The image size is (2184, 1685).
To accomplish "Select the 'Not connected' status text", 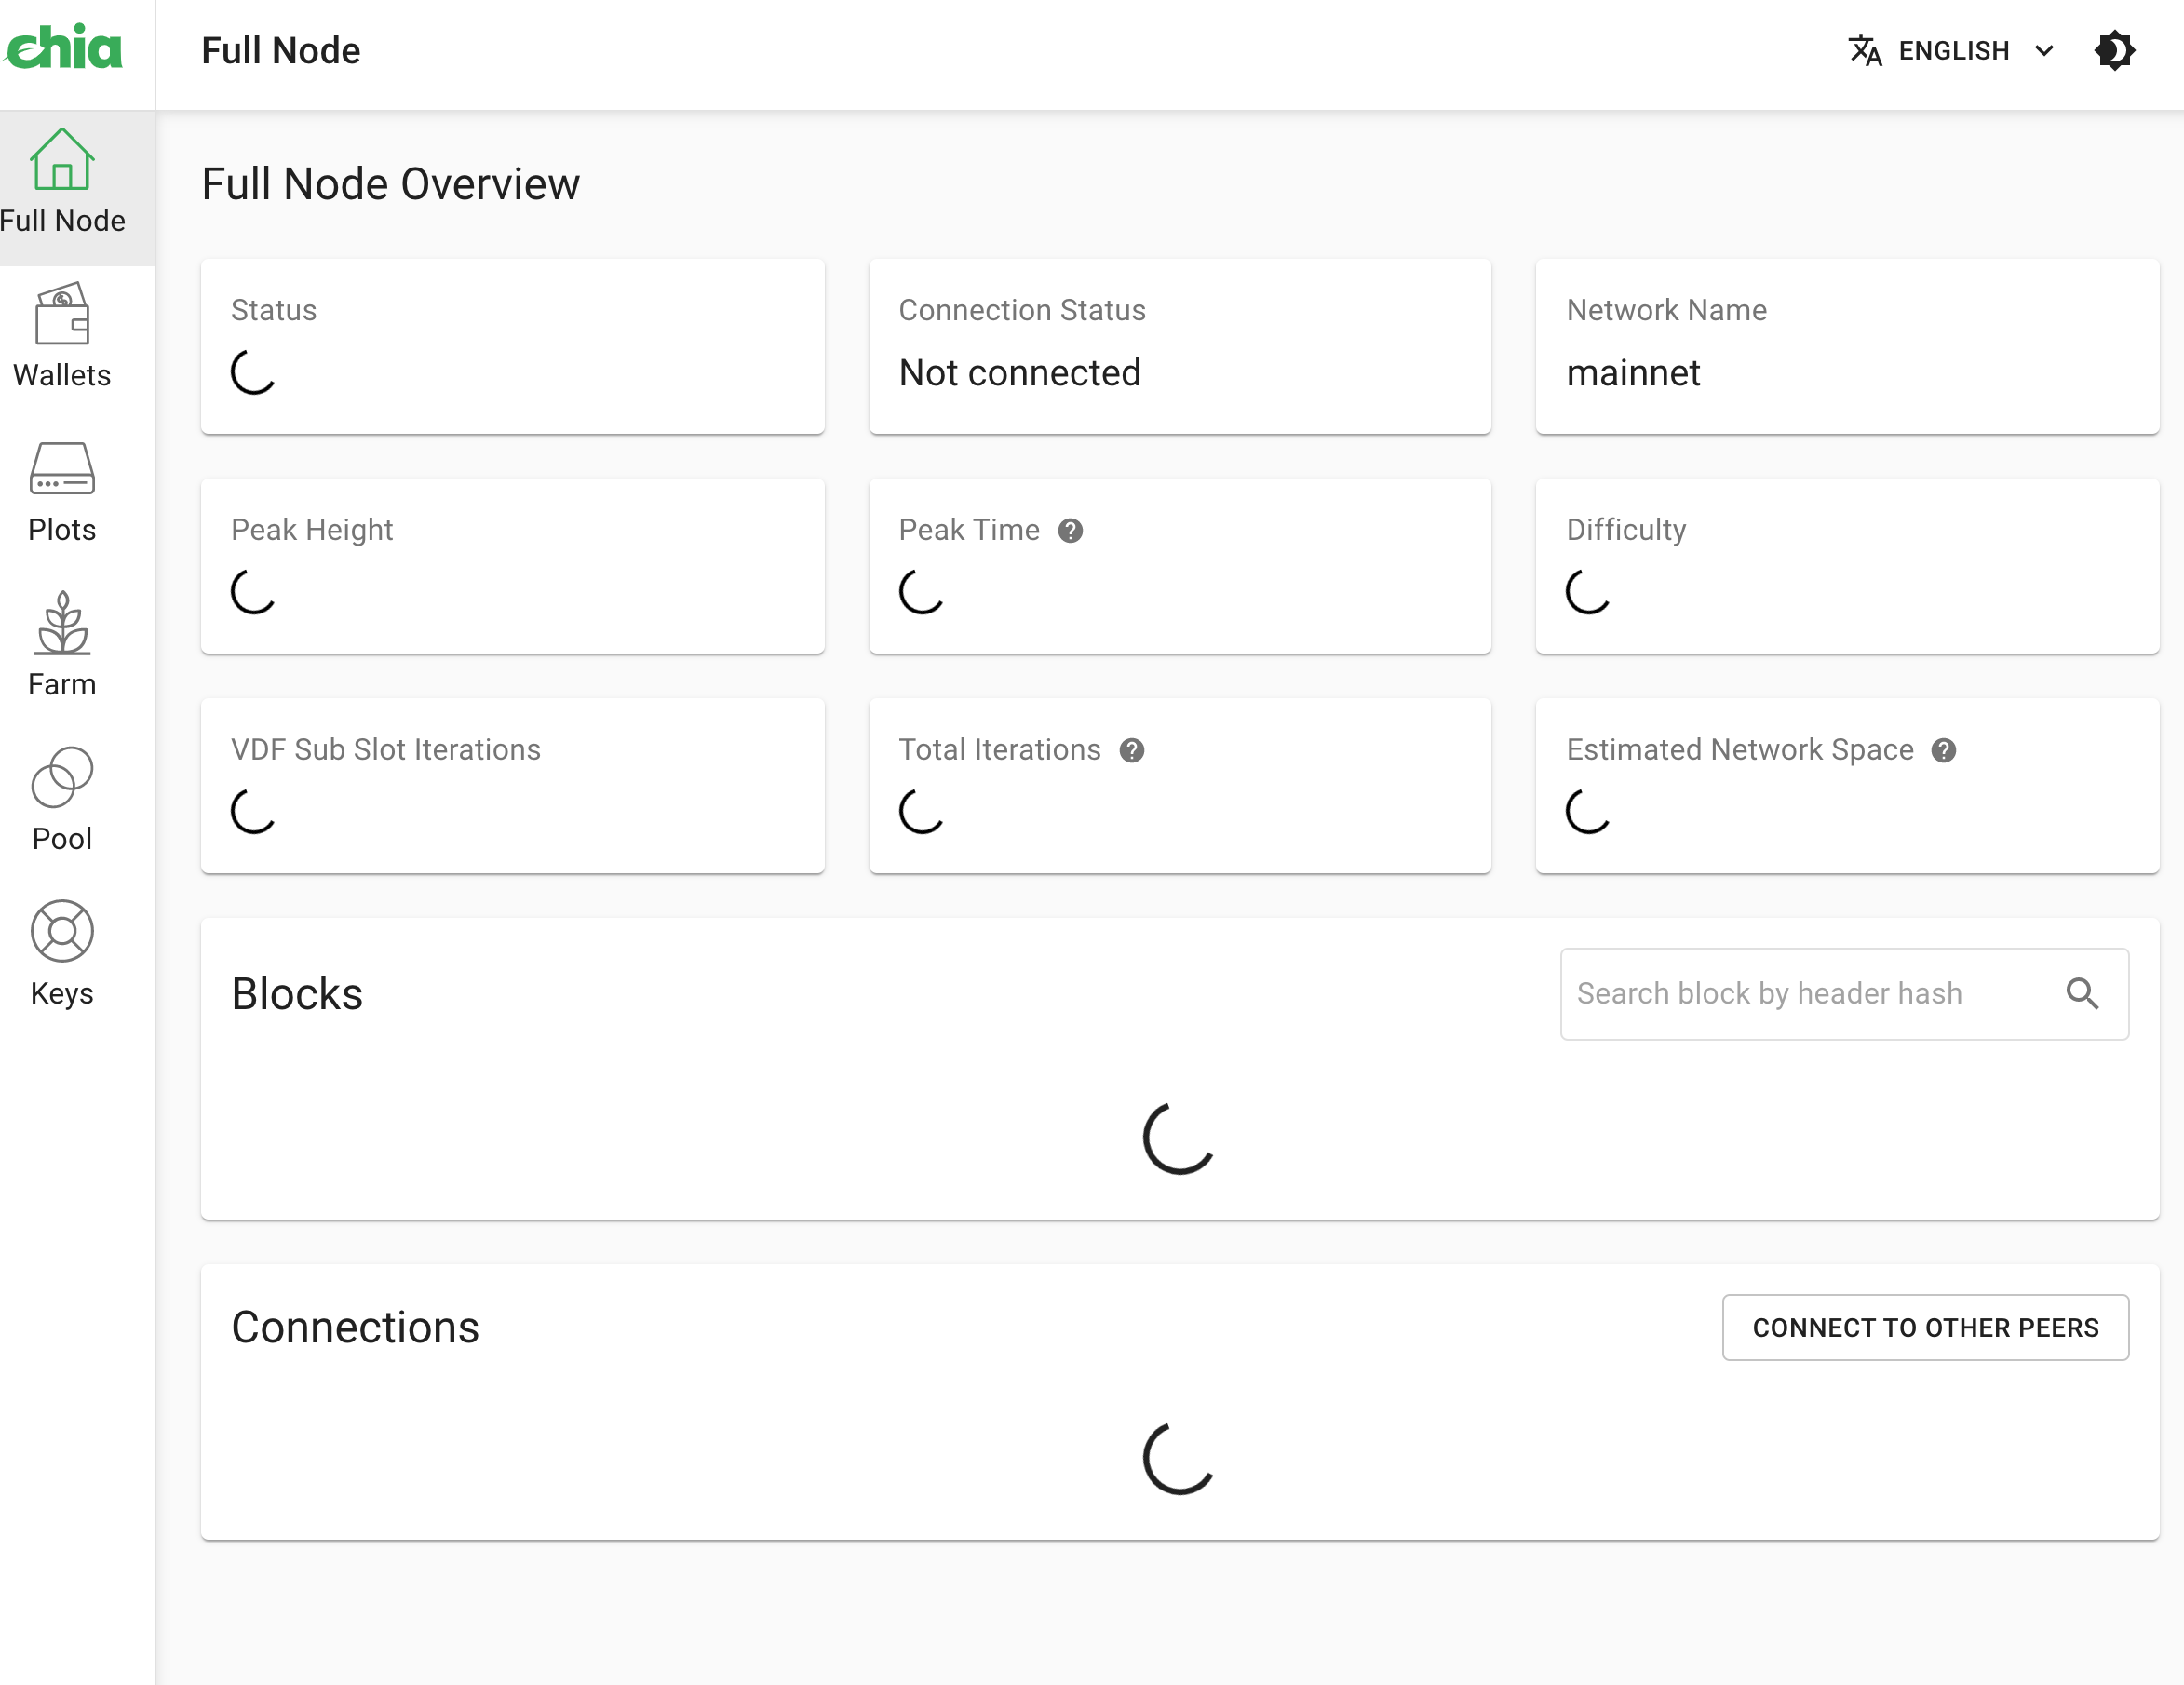I will point(1019,373).
